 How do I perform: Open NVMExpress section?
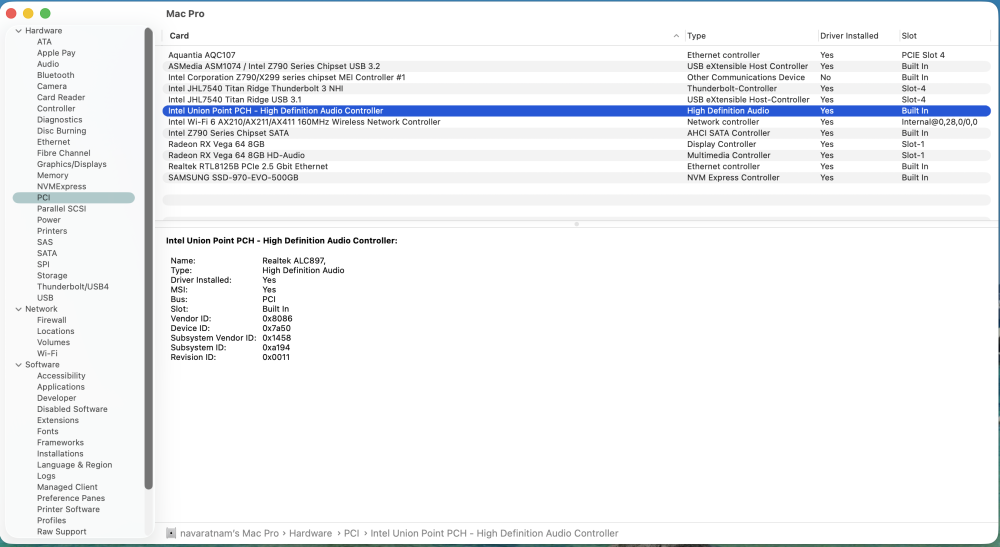(x=61, y=187)
